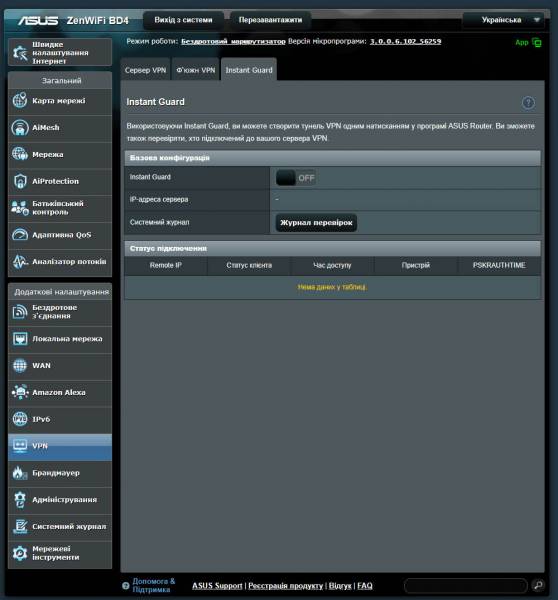This screenshot has height=600, width=558.
Task: Click the search magnifier icon at bottom
Action: click(538, 585)
